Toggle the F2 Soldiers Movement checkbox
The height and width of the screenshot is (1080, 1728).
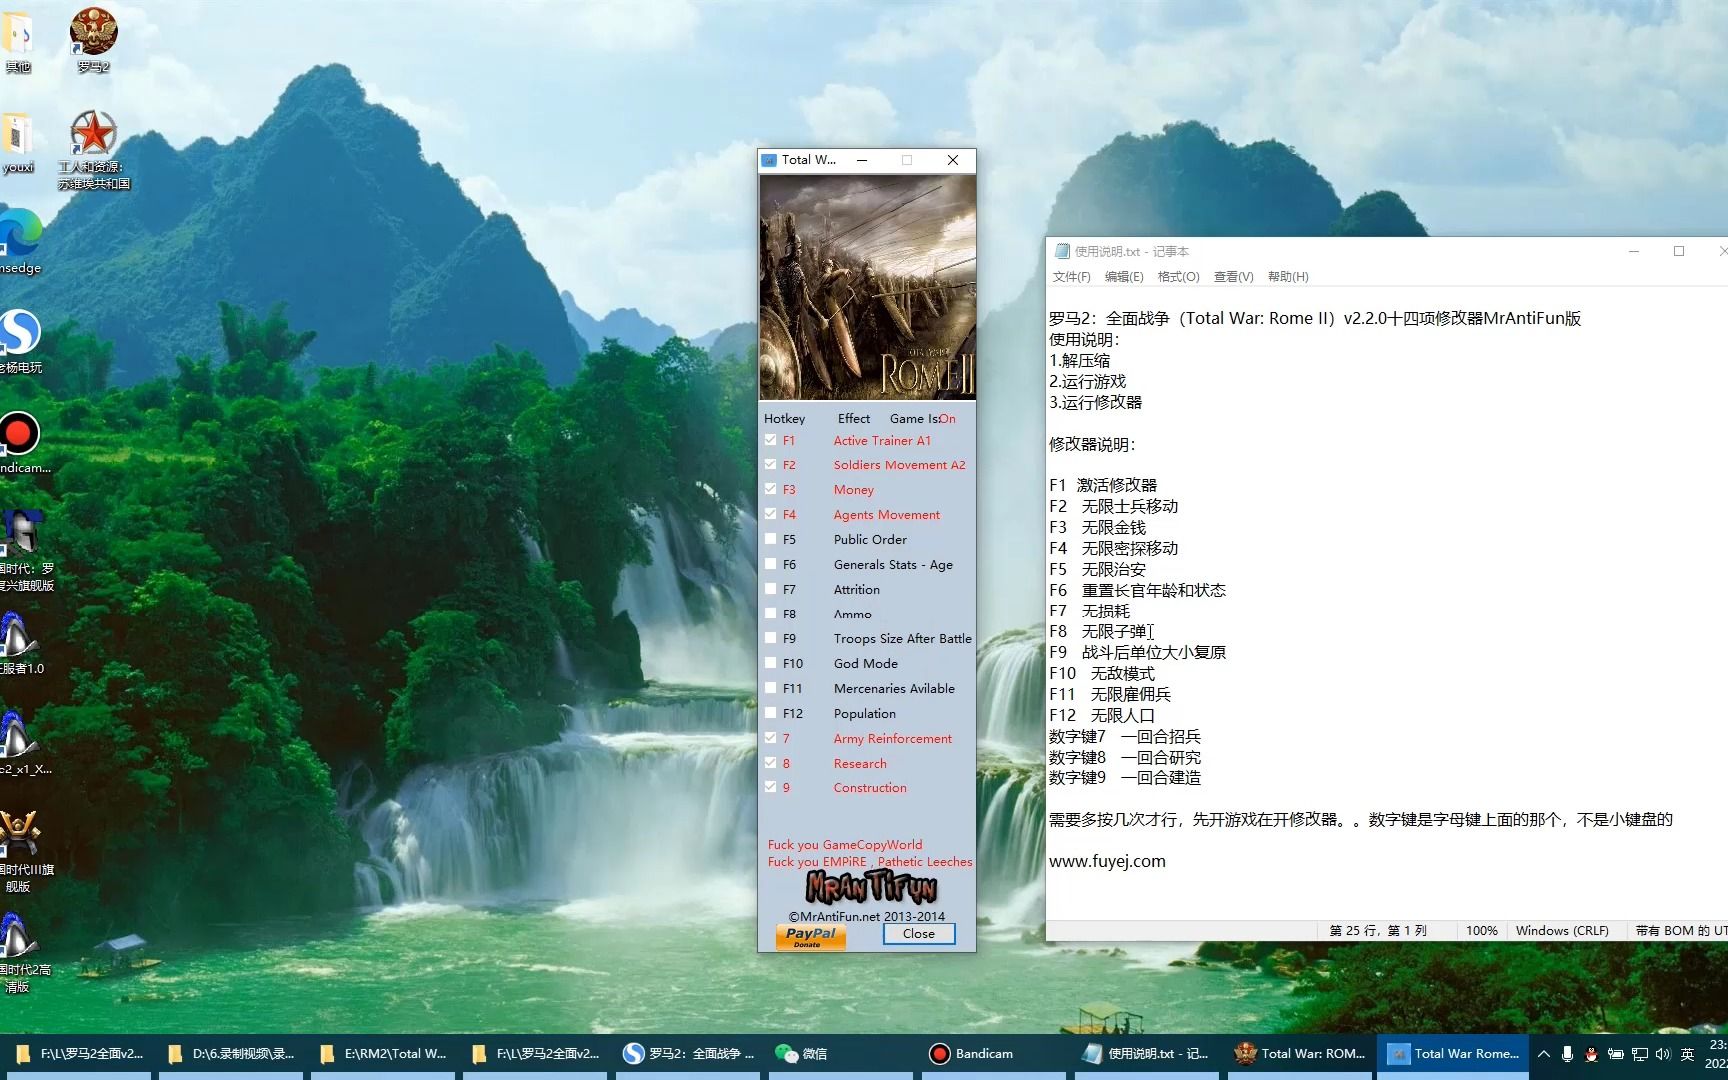point(770,464)
